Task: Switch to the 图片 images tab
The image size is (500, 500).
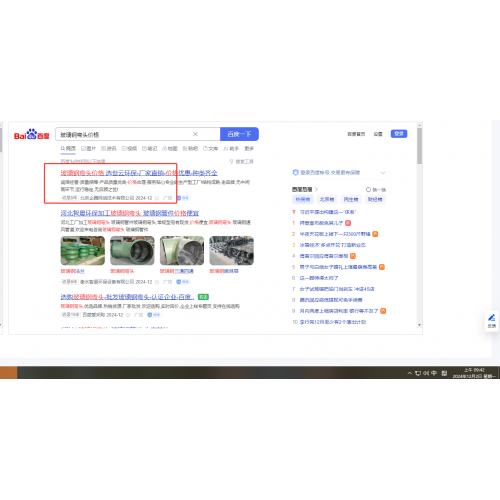Action: [x=88, y=148]
